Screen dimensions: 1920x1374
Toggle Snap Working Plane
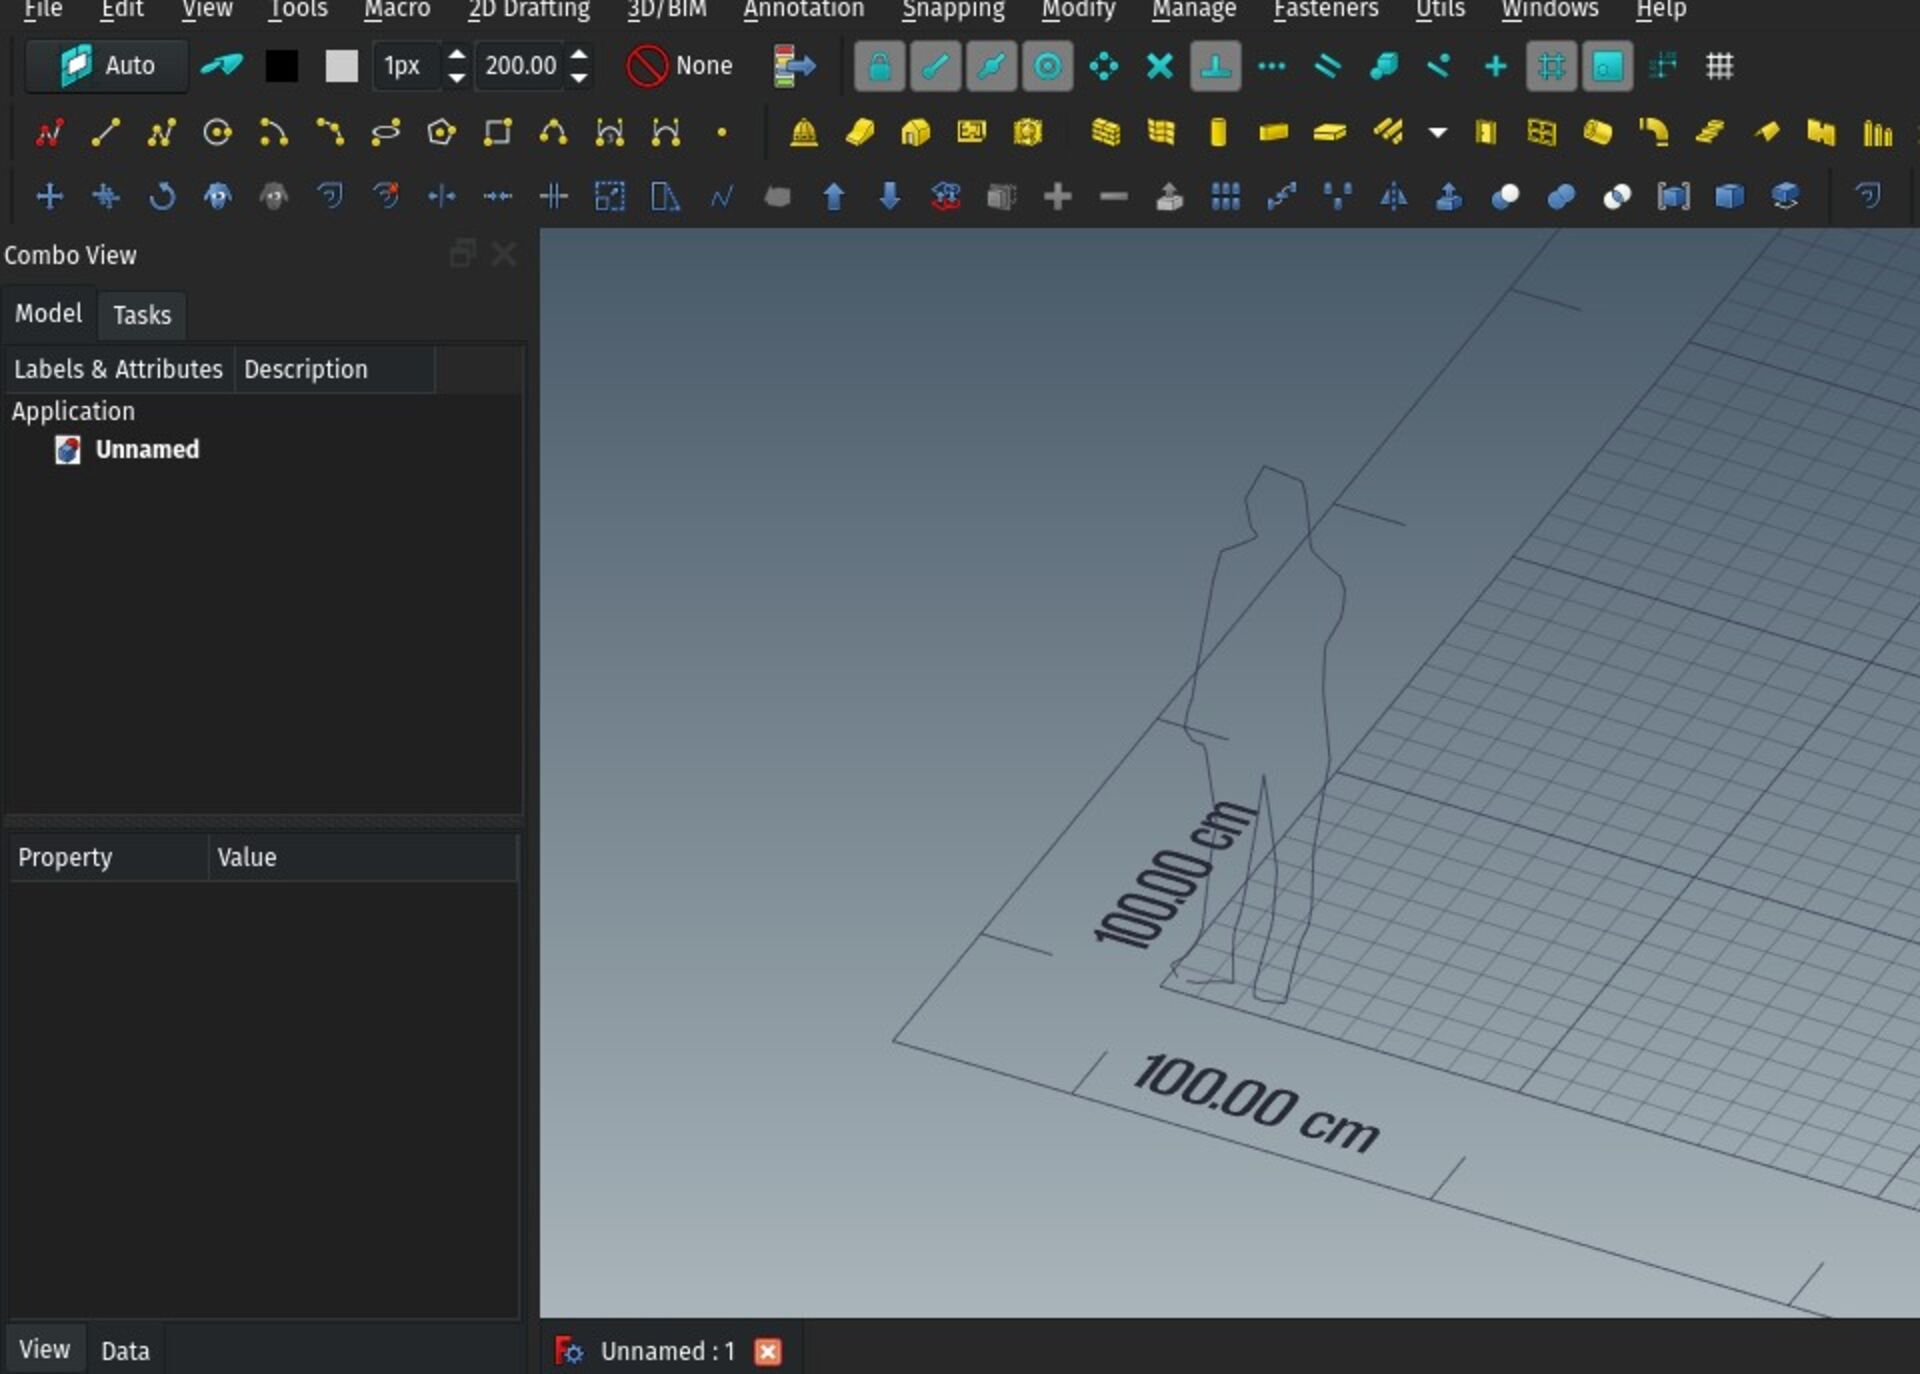pos(1607,66)
